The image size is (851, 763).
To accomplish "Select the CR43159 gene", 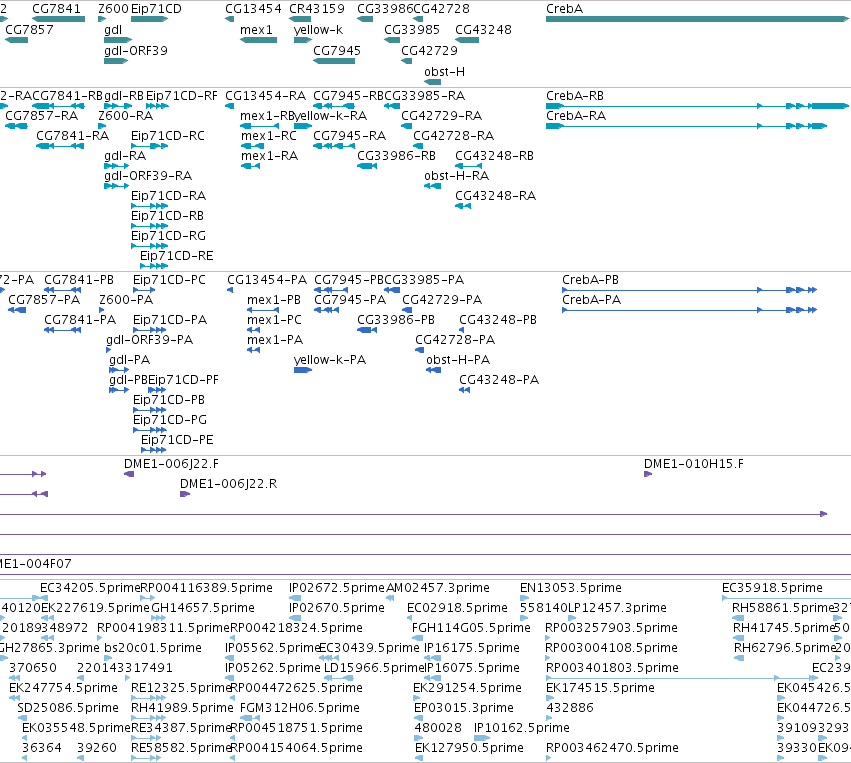I will 300,19.
